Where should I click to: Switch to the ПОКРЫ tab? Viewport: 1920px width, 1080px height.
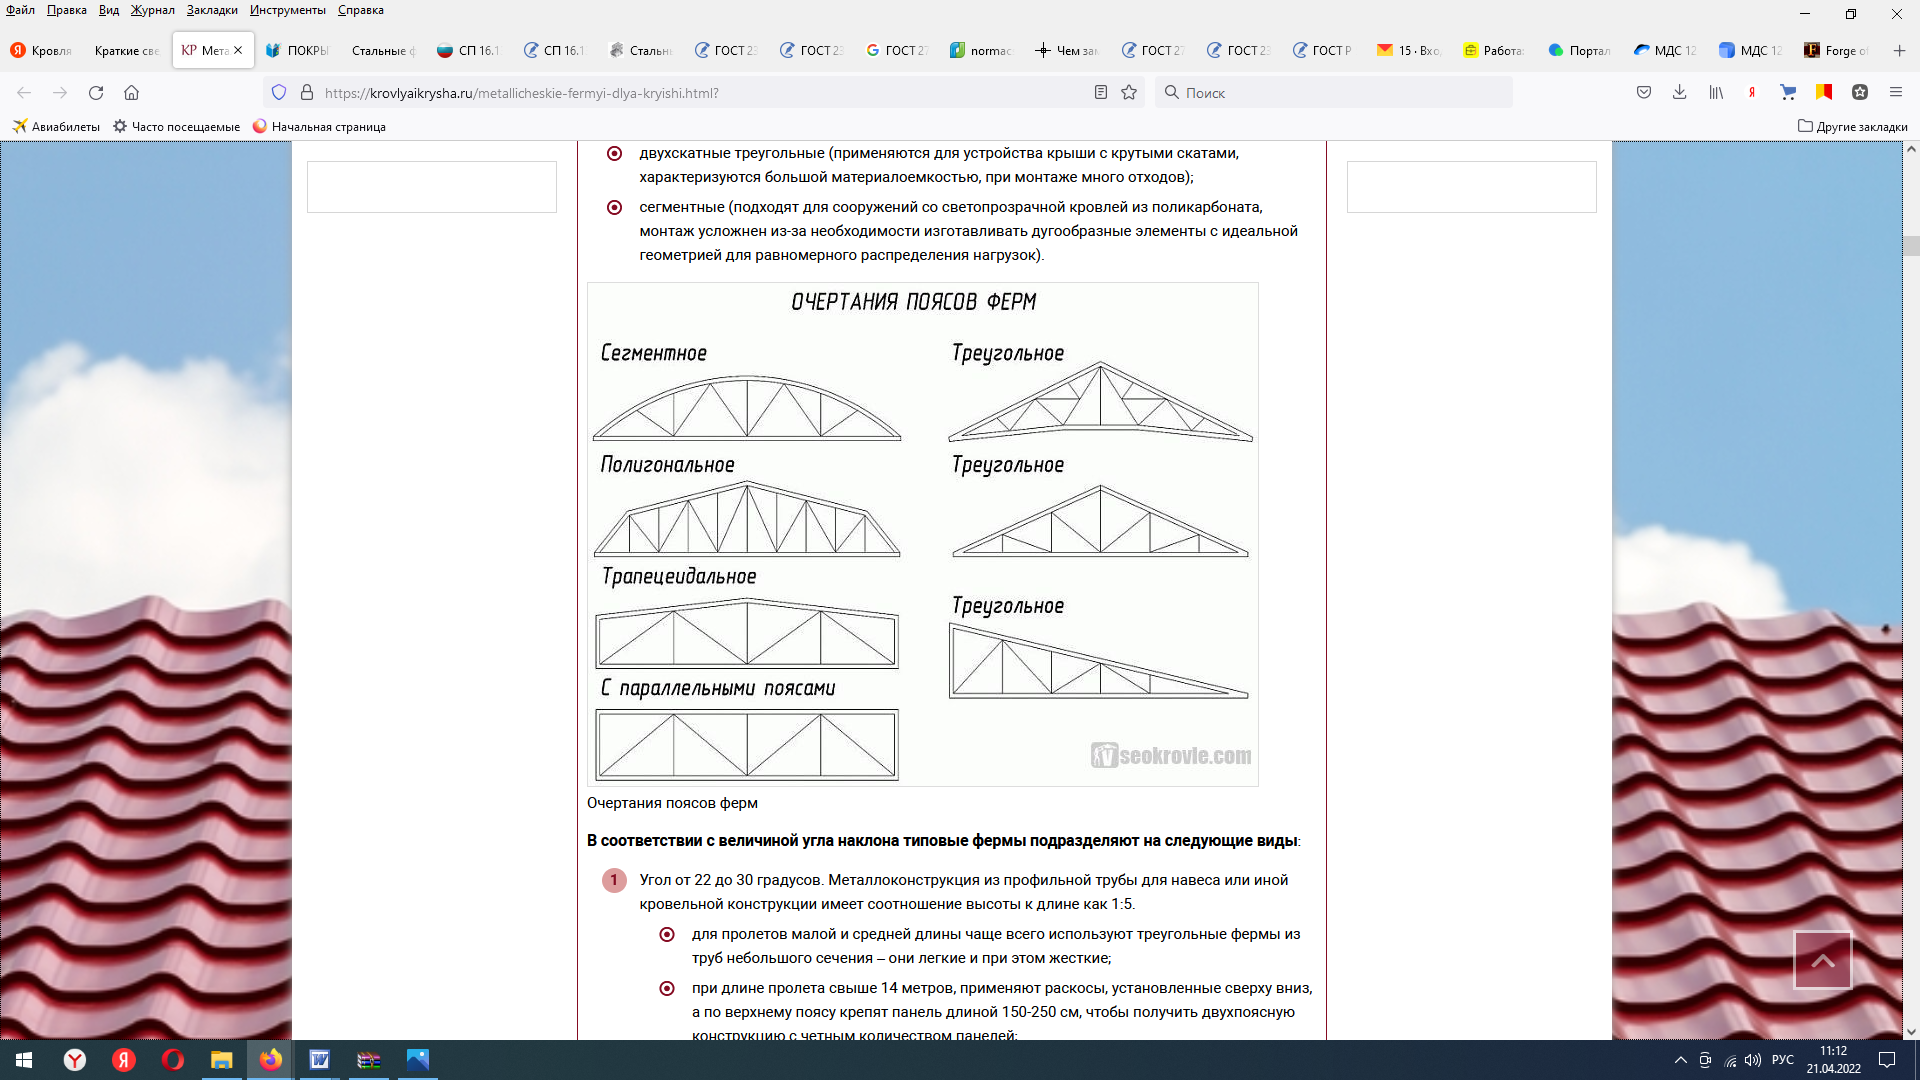(x=298, y=50)
